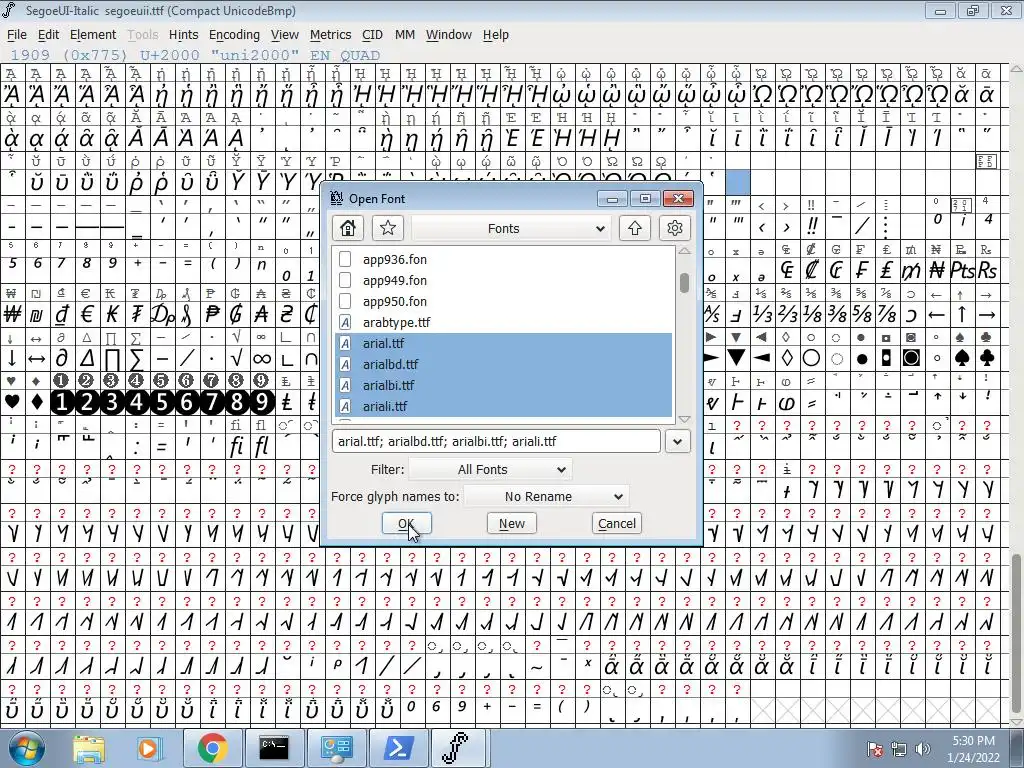Open file dialog gear settings menu
Viewport: 1024px width, 768px height.
coord(675,228)
